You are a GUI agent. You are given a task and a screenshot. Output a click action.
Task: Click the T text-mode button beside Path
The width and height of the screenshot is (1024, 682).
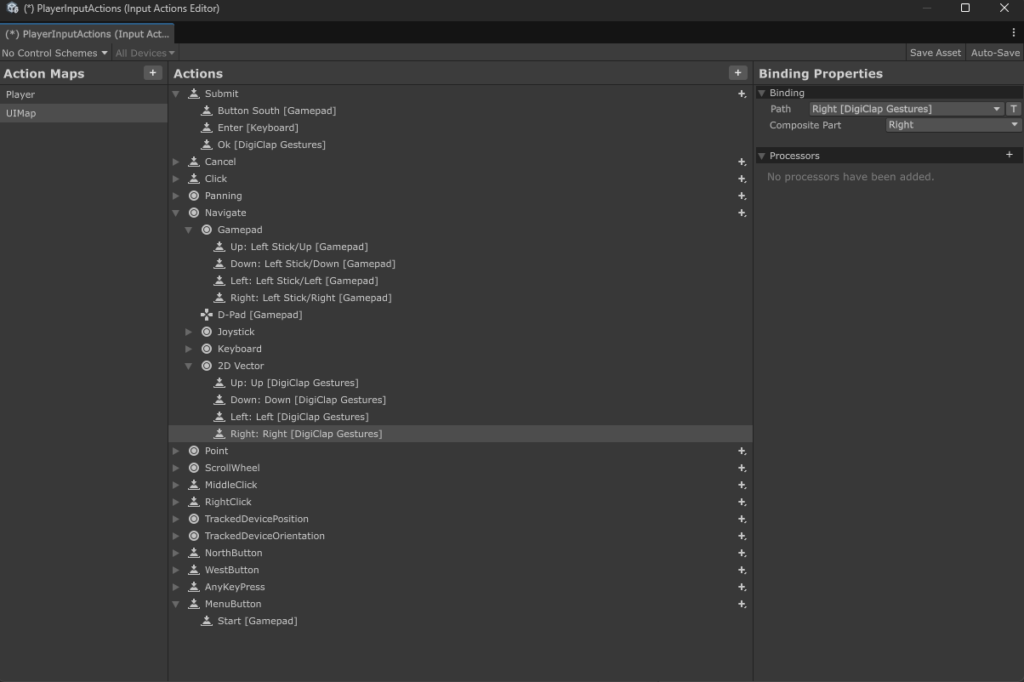pos(1013,109)
